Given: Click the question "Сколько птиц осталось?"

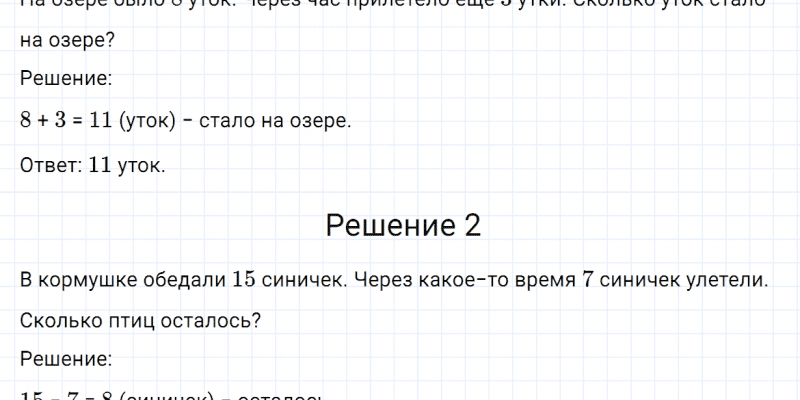Looking at the screenshot, I should 140,320.
